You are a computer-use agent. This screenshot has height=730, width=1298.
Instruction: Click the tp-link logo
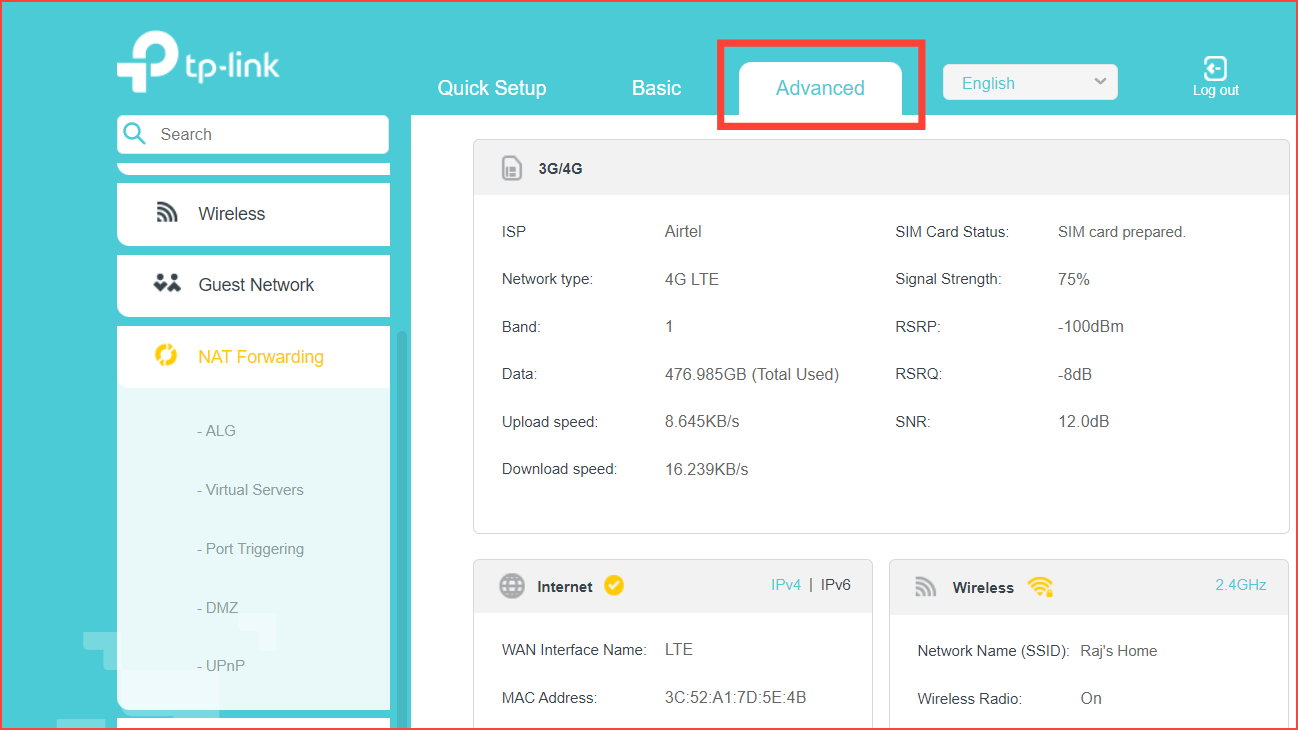(x=197, y=62)
